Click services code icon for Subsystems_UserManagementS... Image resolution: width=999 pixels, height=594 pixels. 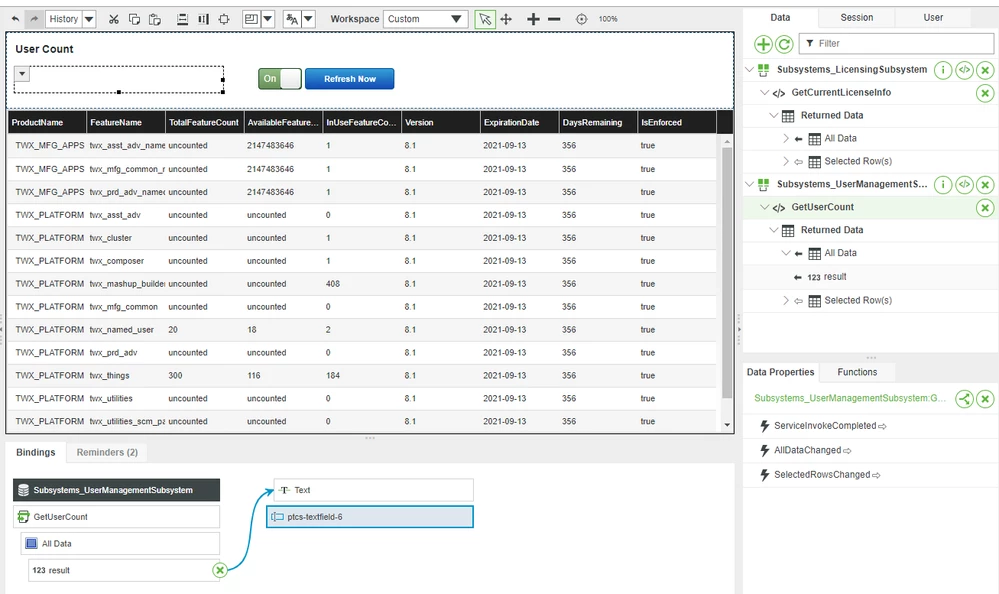click(x=965, y=185)
